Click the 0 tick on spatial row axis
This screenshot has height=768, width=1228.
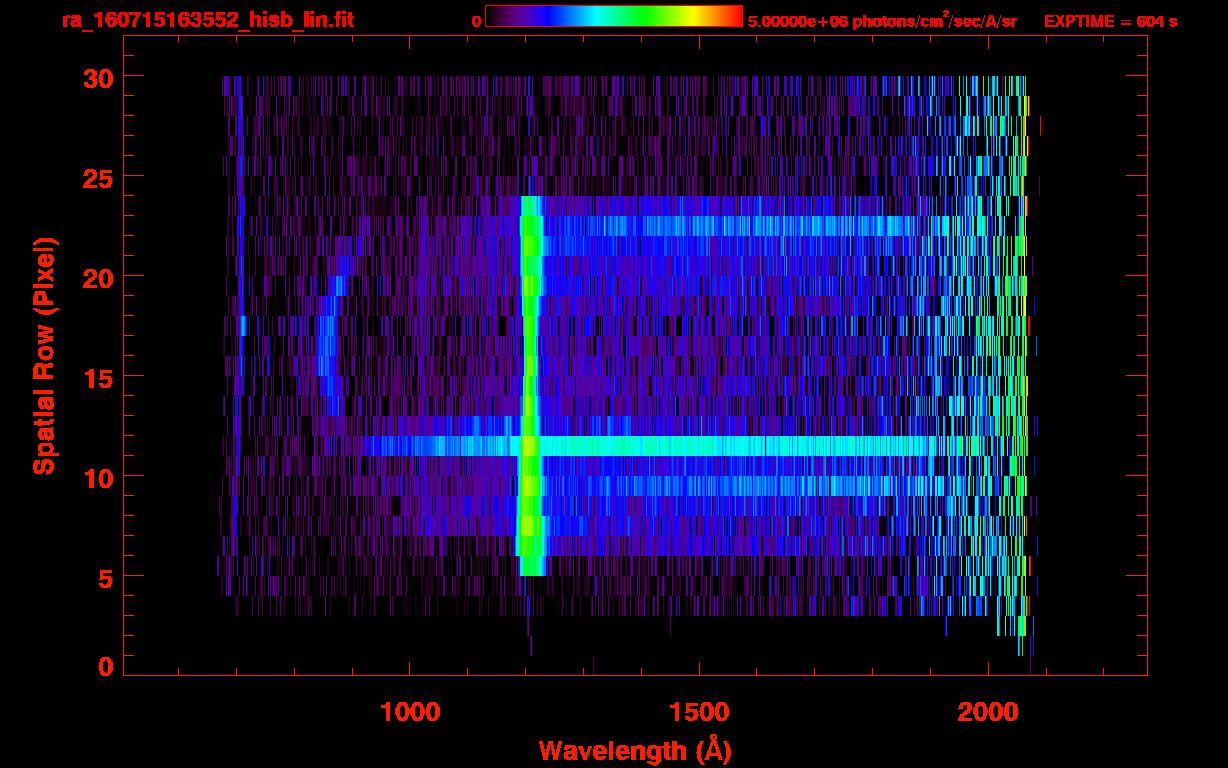coord(106,667)
